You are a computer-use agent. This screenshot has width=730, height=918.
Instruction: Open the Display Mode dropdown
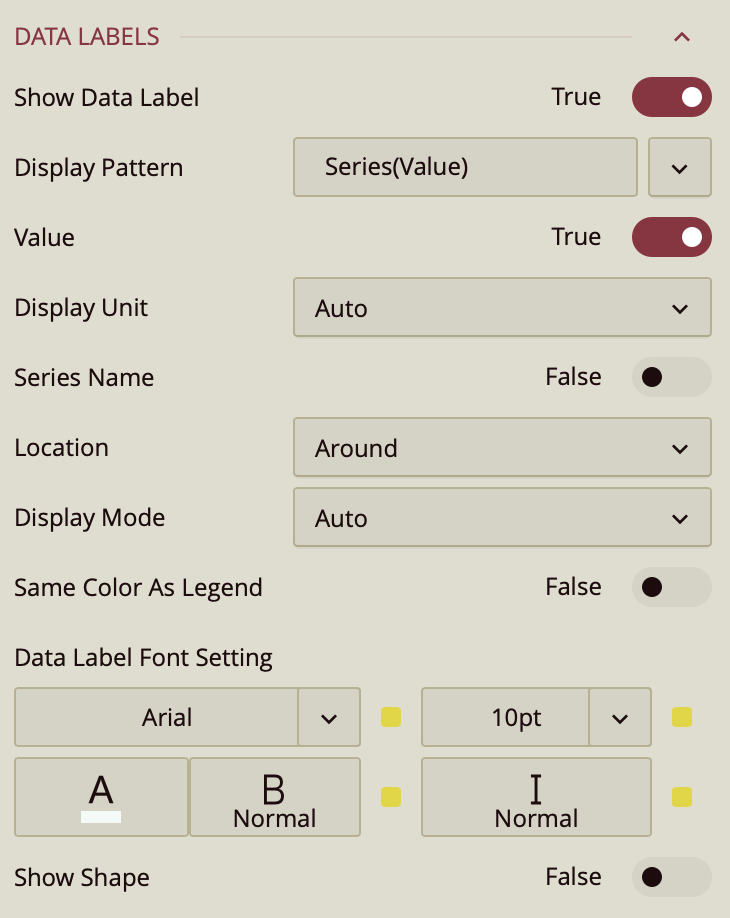click(502, 518)
